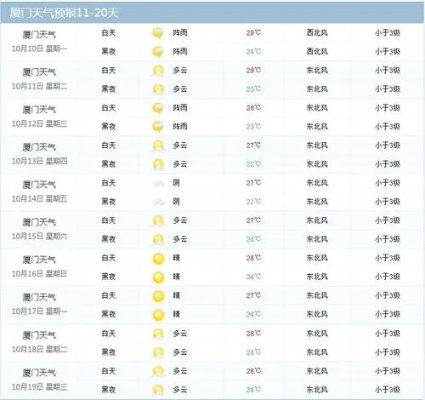Image resolution: width=425 pixels, height=400 pixels.
Task: Select the date 10月10日 星期一
Action: pyautogui.click(x=39, y=49)
